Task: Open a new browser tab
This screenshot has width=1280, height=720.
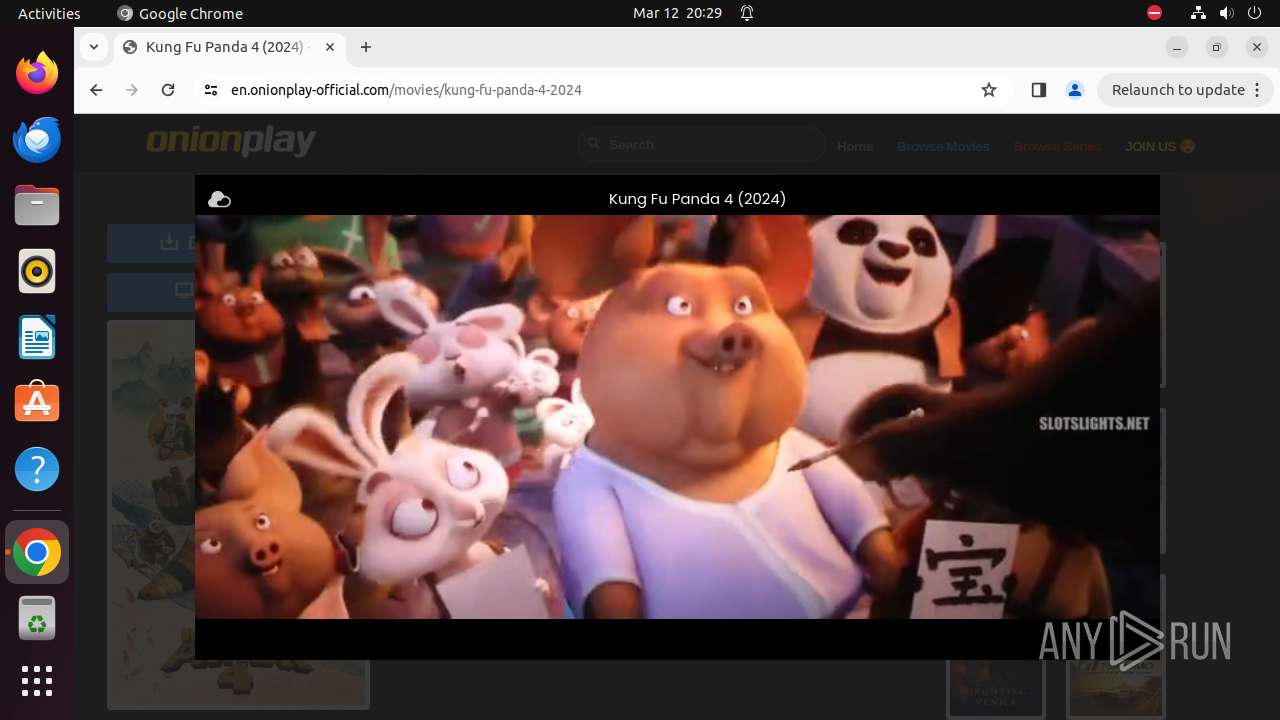Action: pyautogui.click(x=366, y=47)
